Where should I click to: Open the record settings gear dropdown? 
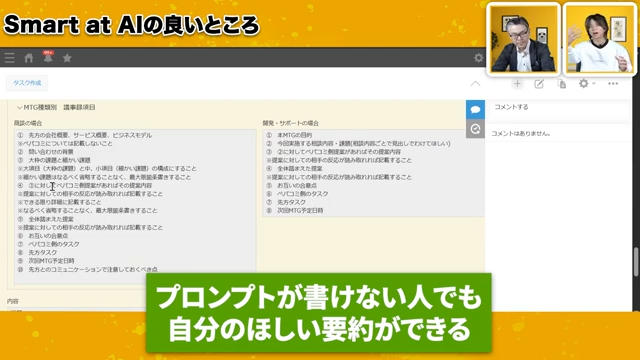coord(587,84)
